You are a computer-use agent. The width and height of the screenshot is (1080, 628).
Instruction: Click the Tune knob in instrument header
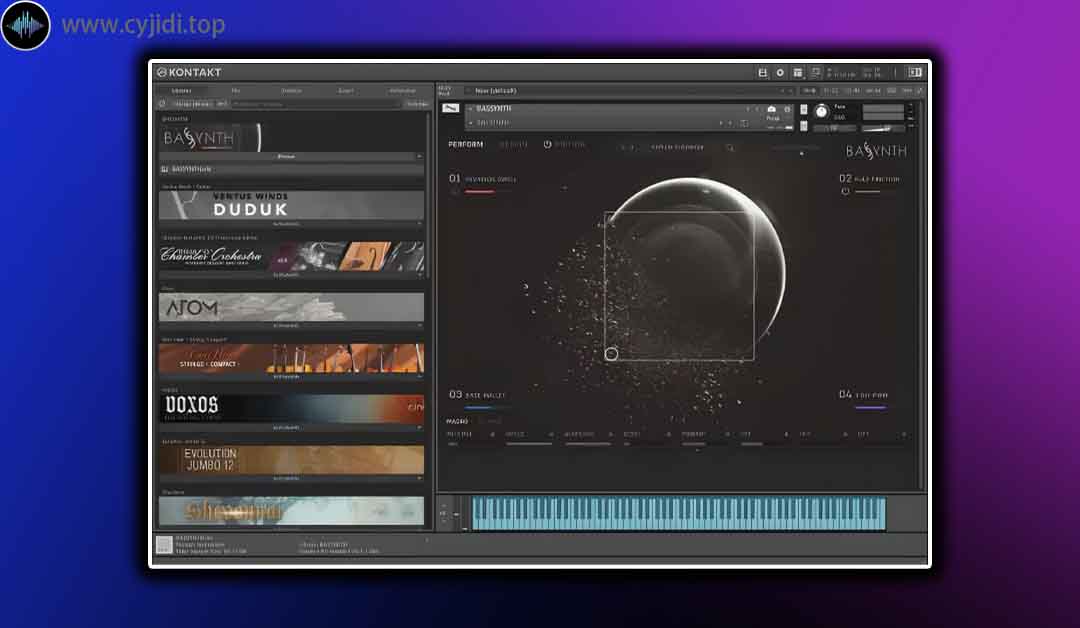pyautogui.click(x=821, y=112)
